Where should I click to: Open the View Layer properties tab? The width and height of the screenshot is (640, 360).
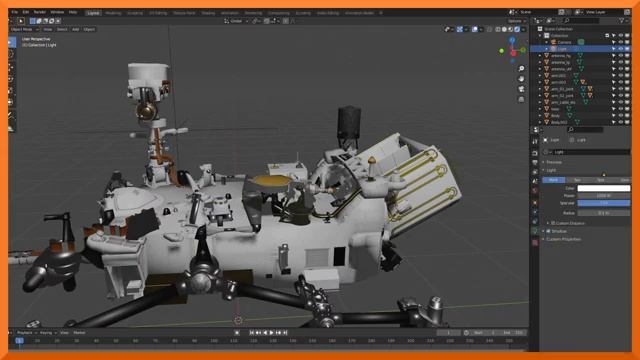[535, 172]
